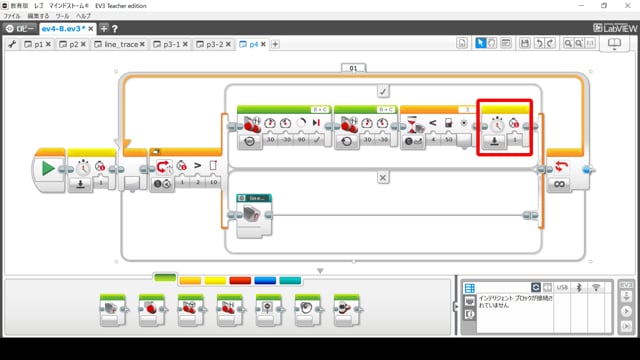Choose the Select arrow tool

click(x=480, y=43)
